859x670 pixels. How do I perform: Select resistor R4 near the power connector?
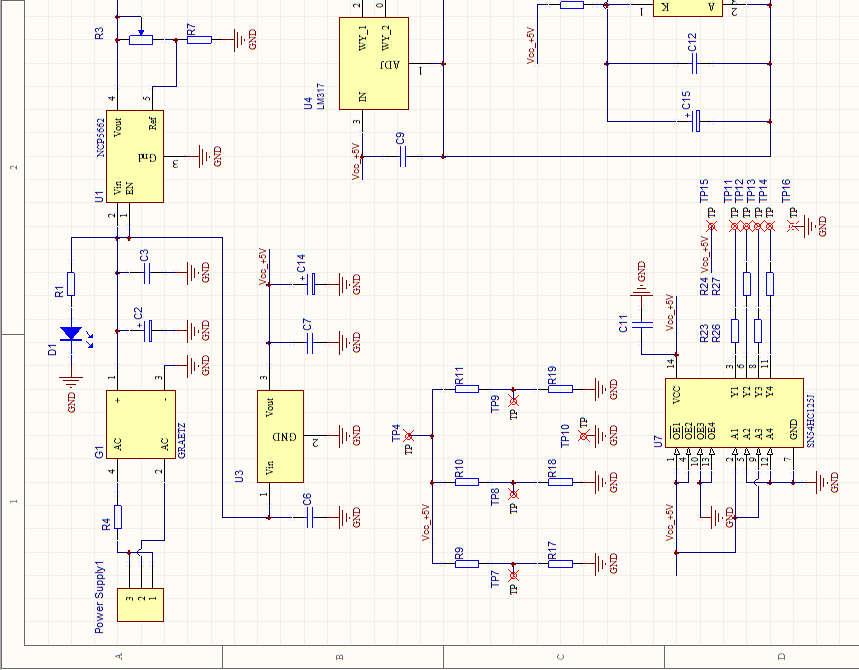tap(117, 517)
